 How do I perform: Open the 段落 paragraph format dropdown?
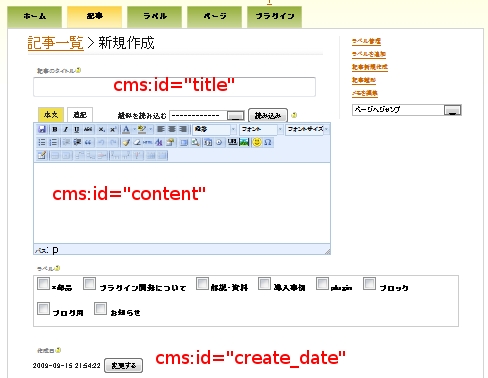point(214,129)
